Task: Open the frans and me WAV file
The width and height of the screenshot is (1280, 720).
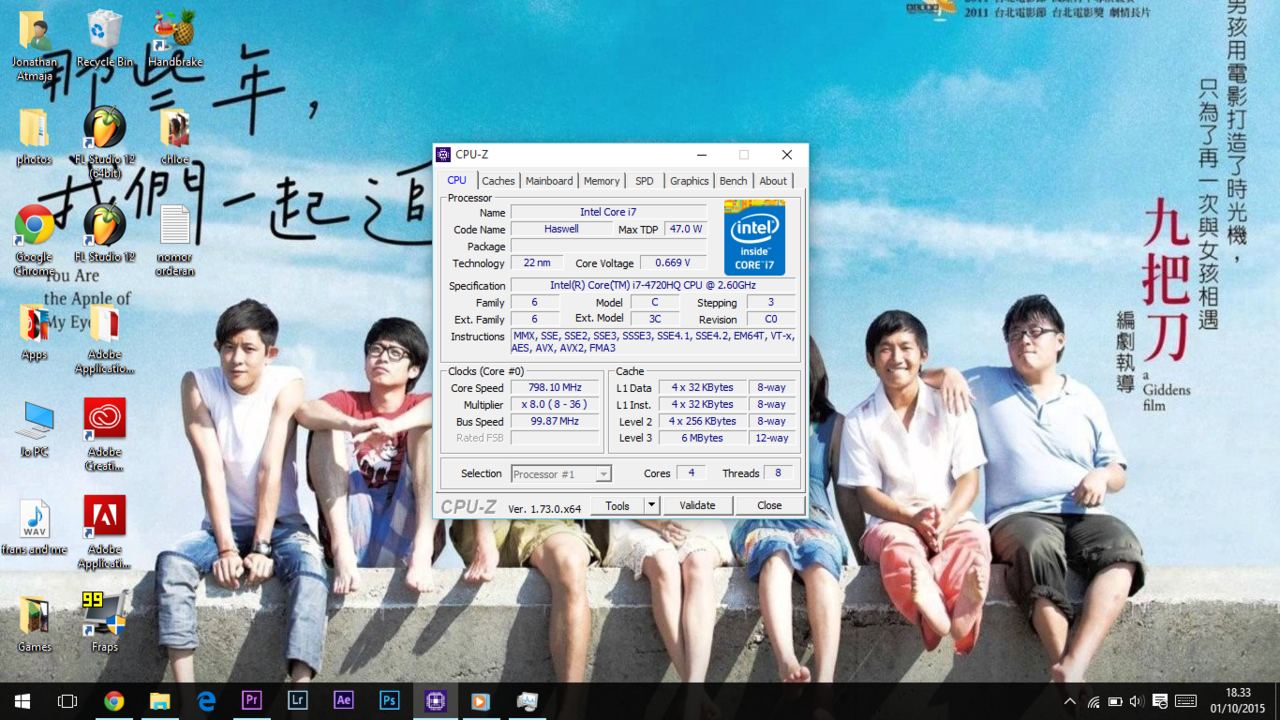Action: [34, 526]
